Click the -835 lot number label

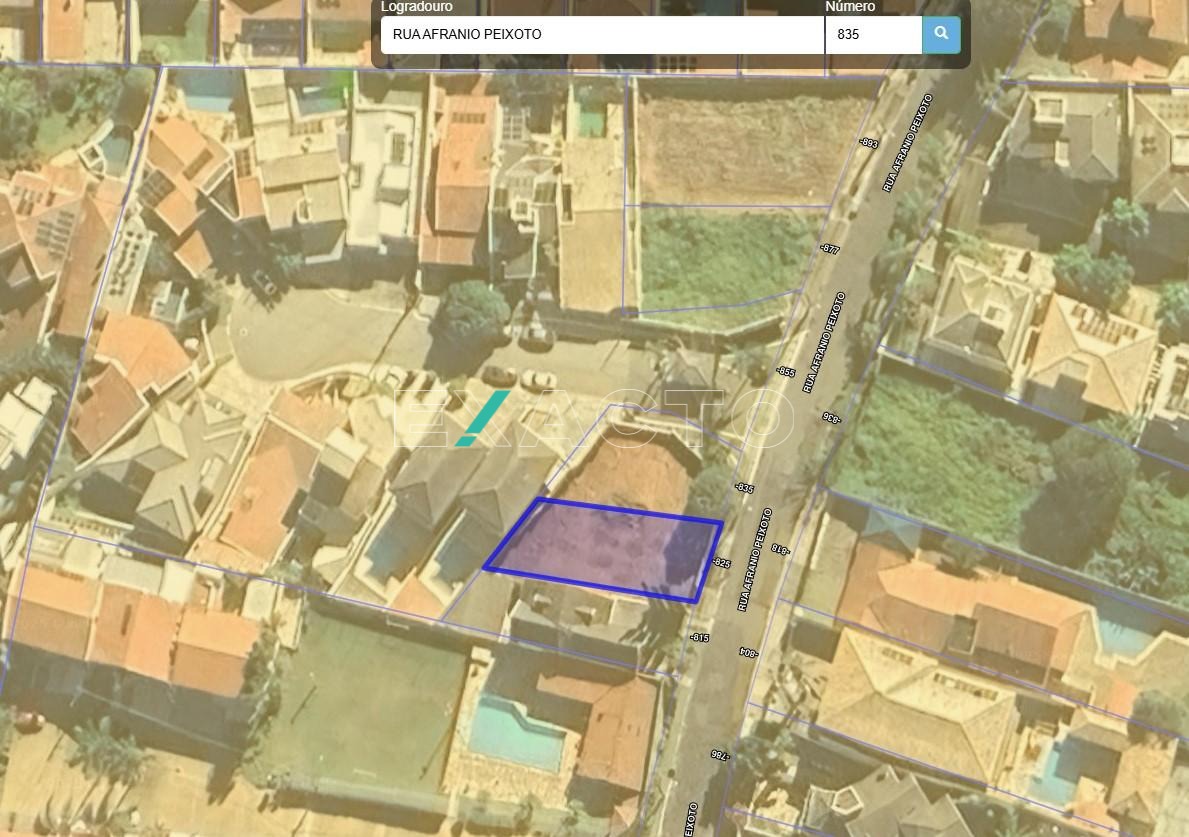tap(744, 488)
